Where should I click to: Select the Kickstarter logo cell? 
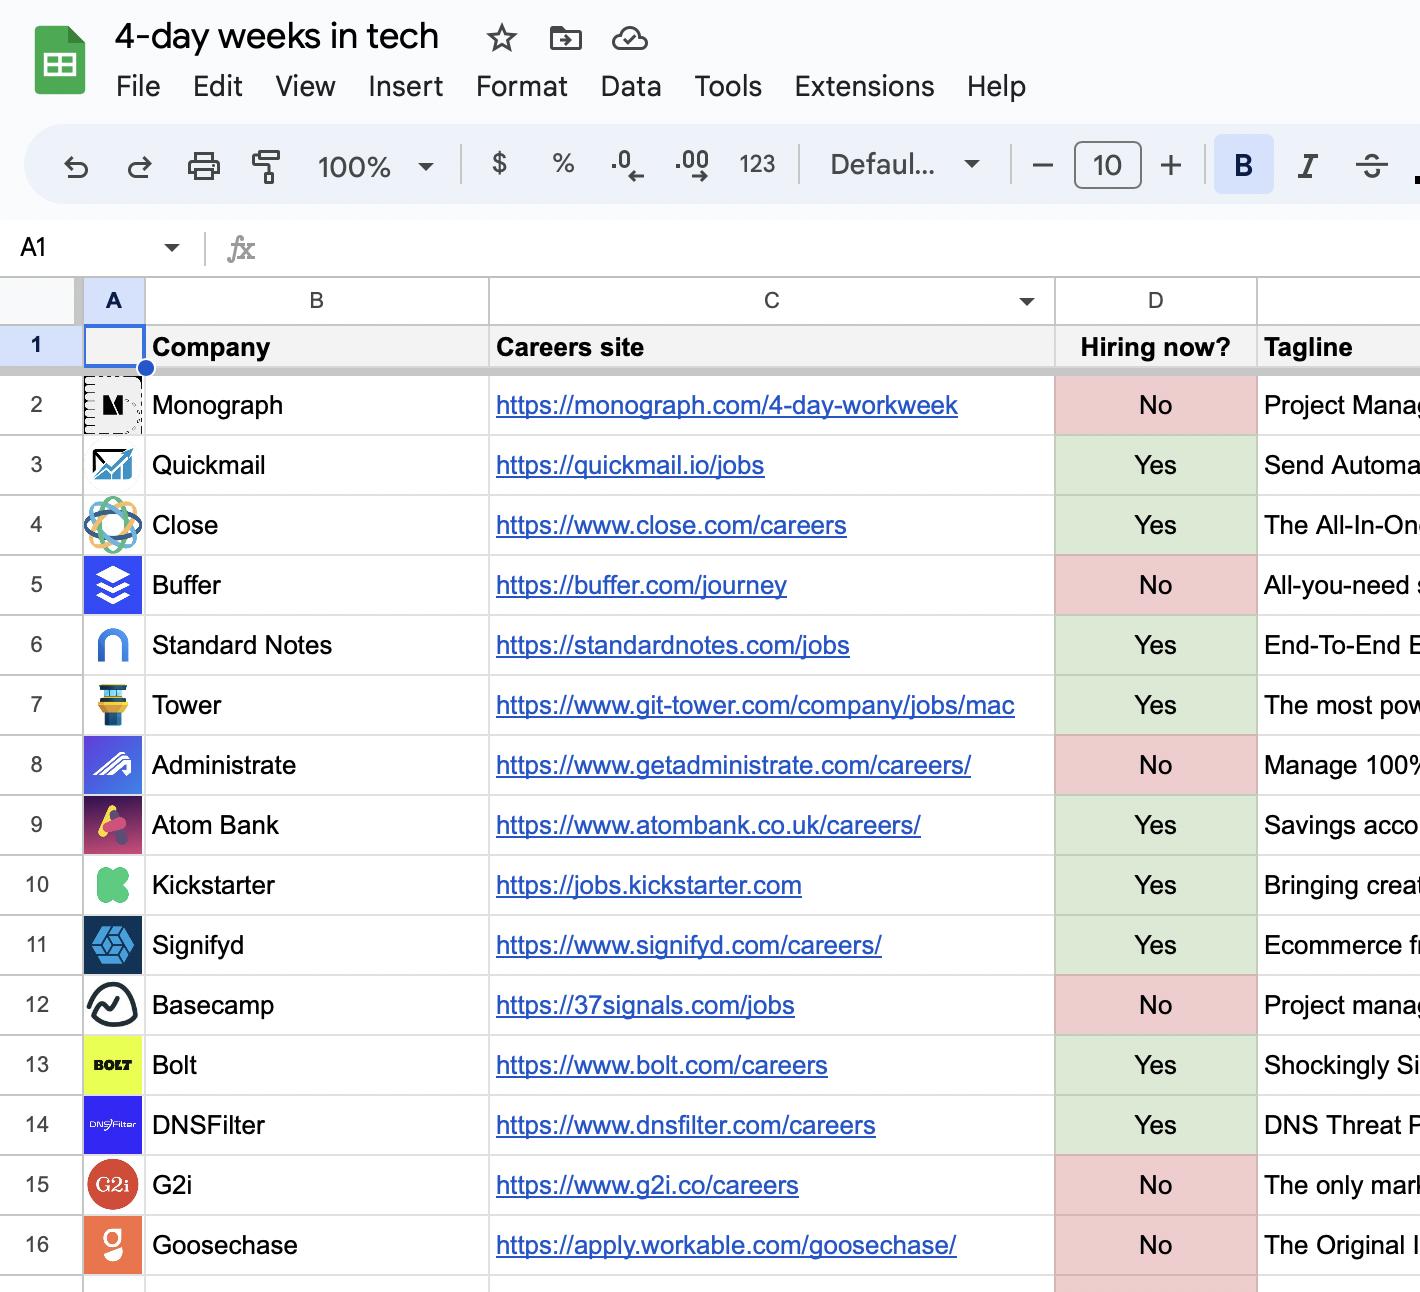click(113, 885)
